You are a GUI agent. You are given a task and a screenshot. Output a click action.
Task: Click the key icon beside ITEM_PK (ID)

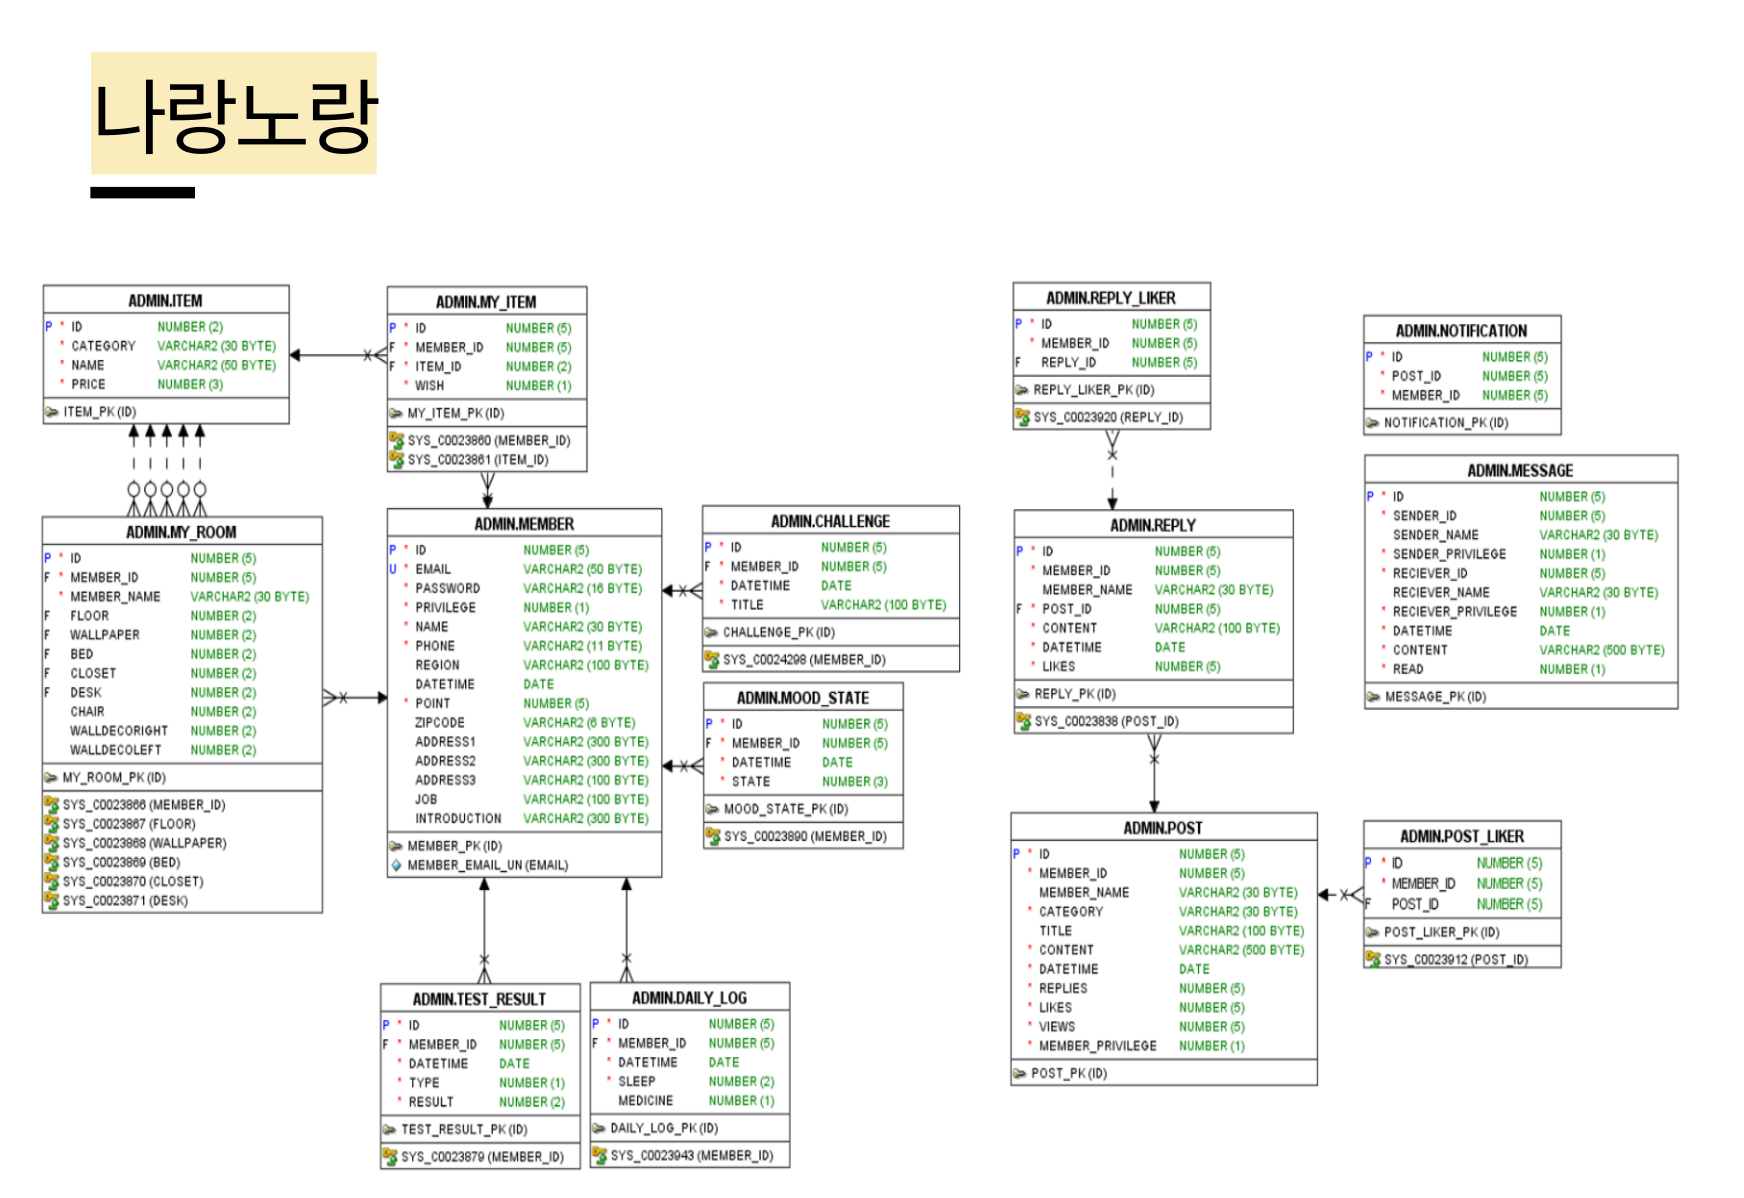[x=52, y=412]
